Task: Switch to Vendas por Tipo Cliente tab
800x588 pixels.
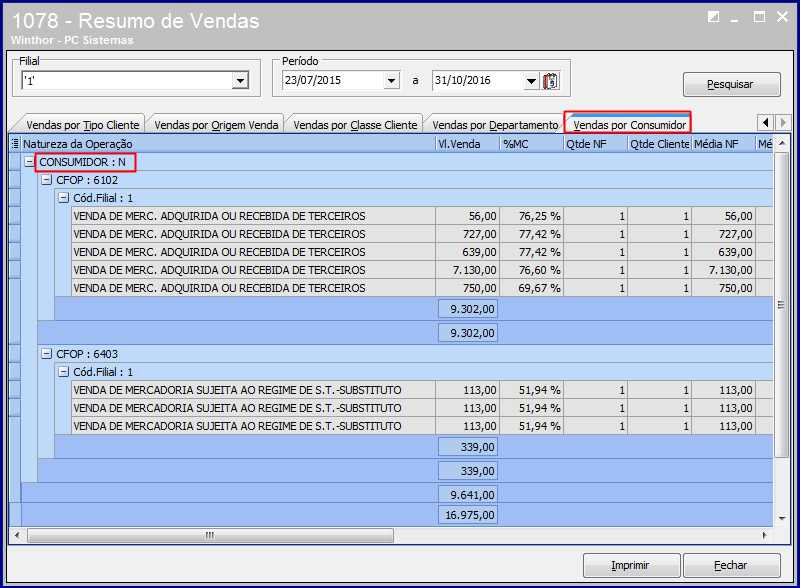Action: pos(83,125)
